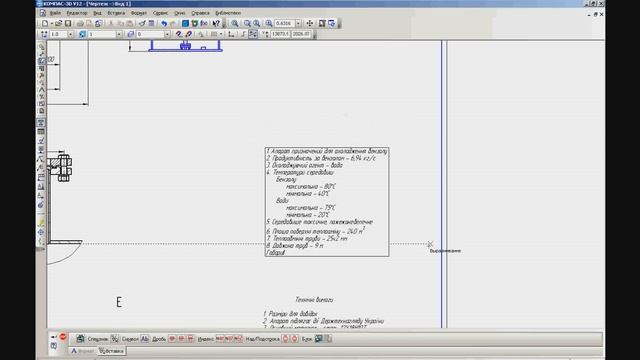The height and width of the screenshot is (360, 640).
Task: Click the variables f(x) icon
Action: (x=204, y=24)
